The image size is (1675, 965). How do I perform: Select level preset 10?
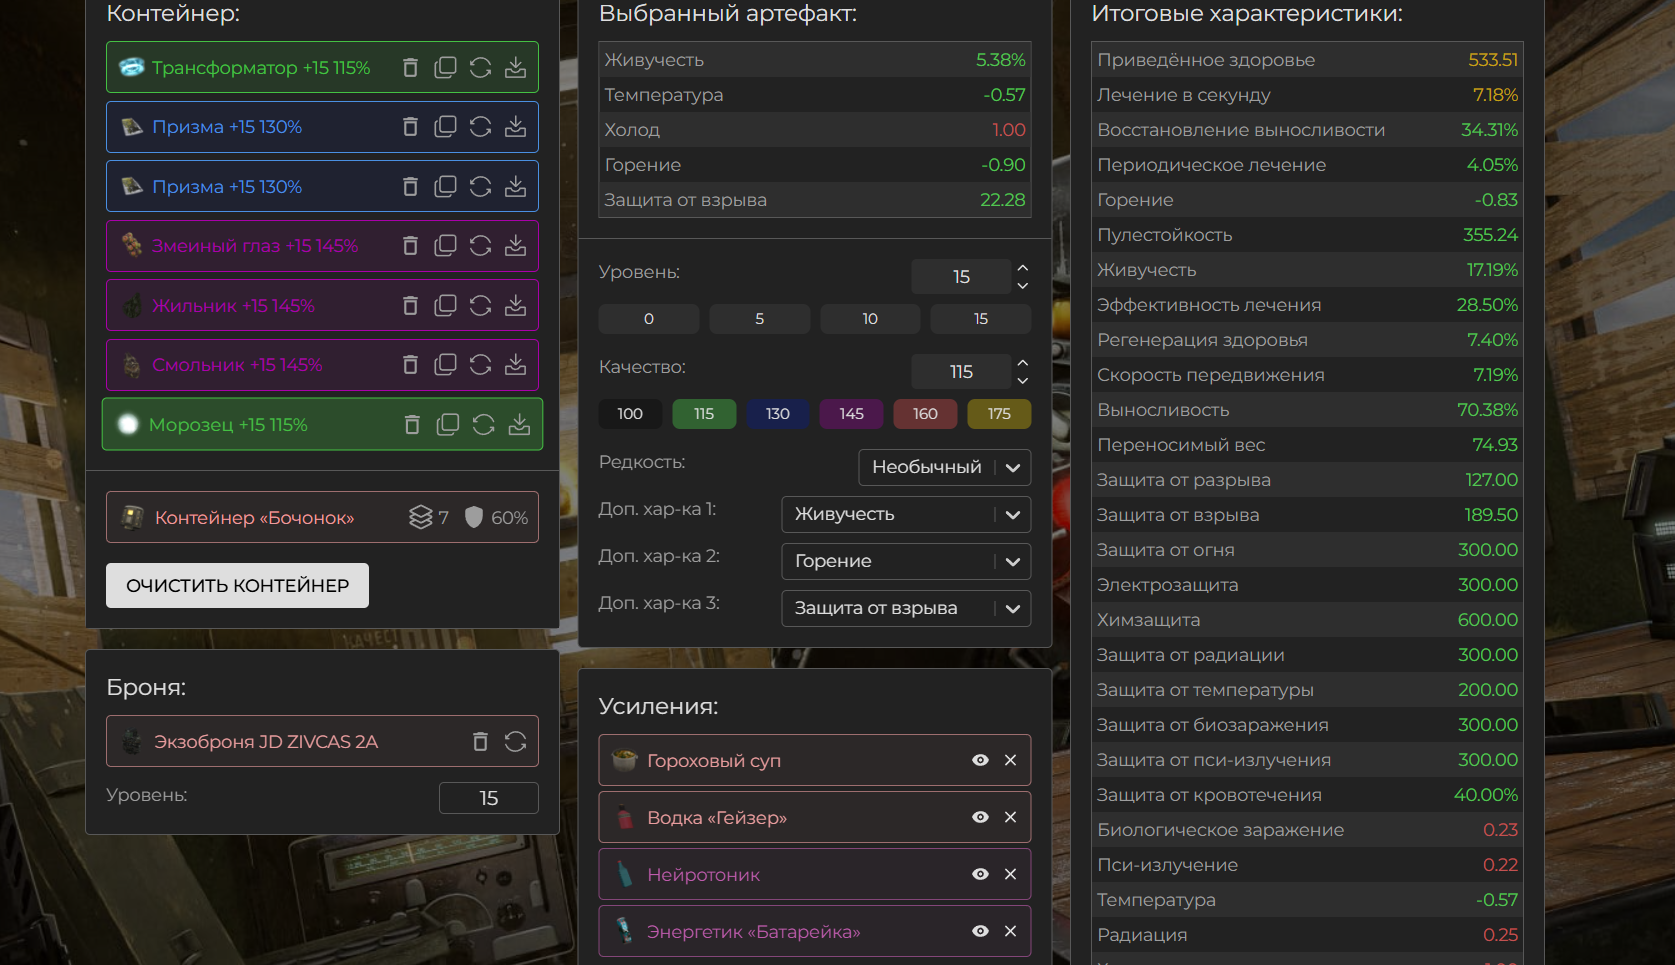[x=870, y=319]
